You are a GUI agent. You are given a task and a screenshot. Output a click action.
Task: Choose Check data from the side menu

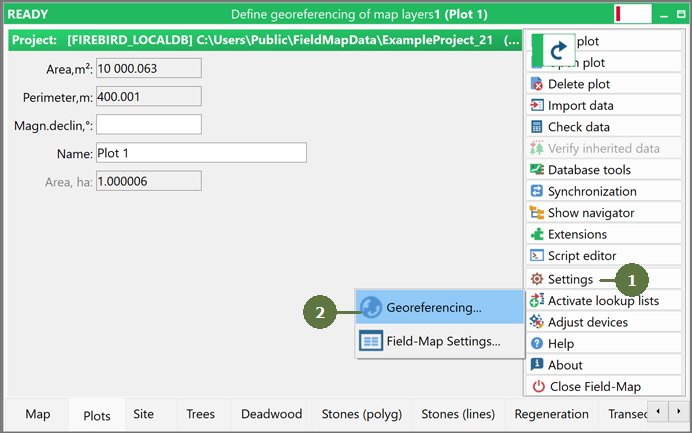tap(603, 127)
